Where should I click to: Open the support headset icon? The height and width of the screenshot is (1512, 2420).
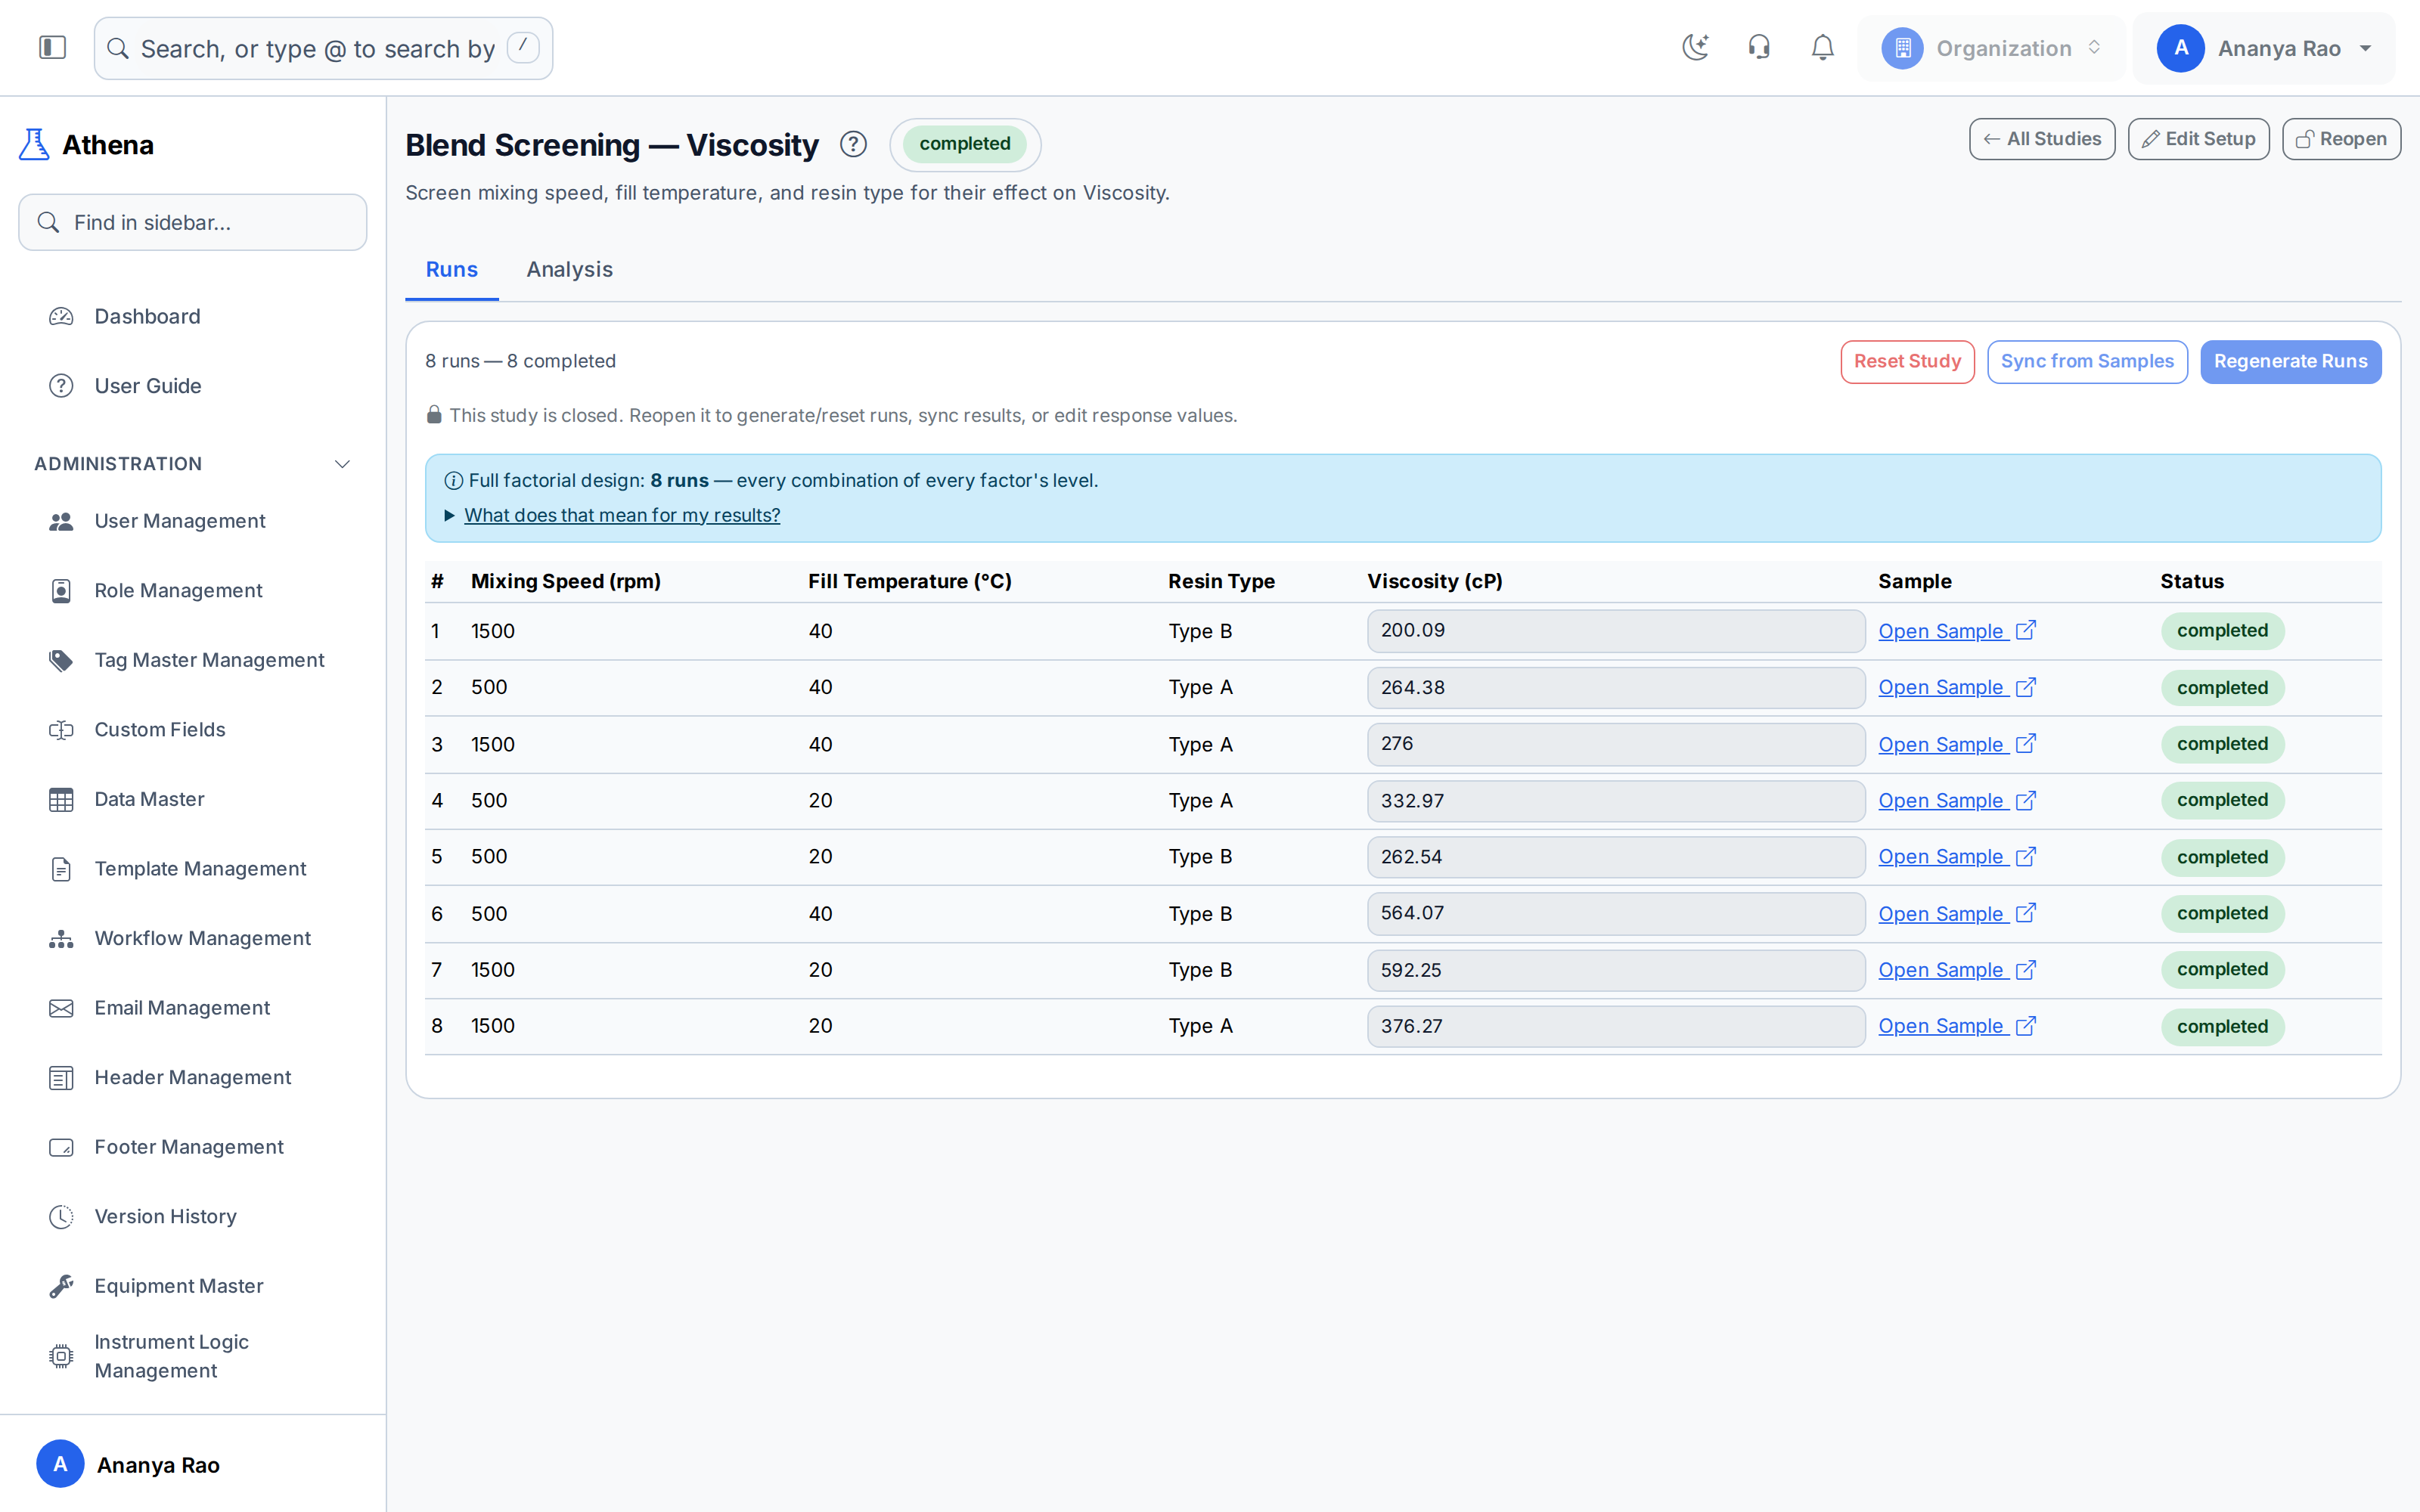click(1759, 48)
